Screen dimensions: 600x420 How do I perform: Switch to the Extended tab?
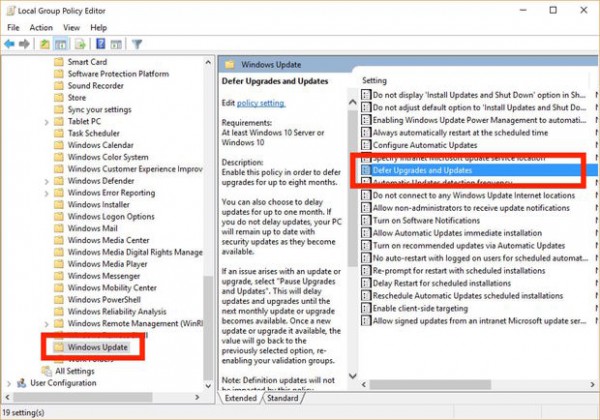coord(241,398)
